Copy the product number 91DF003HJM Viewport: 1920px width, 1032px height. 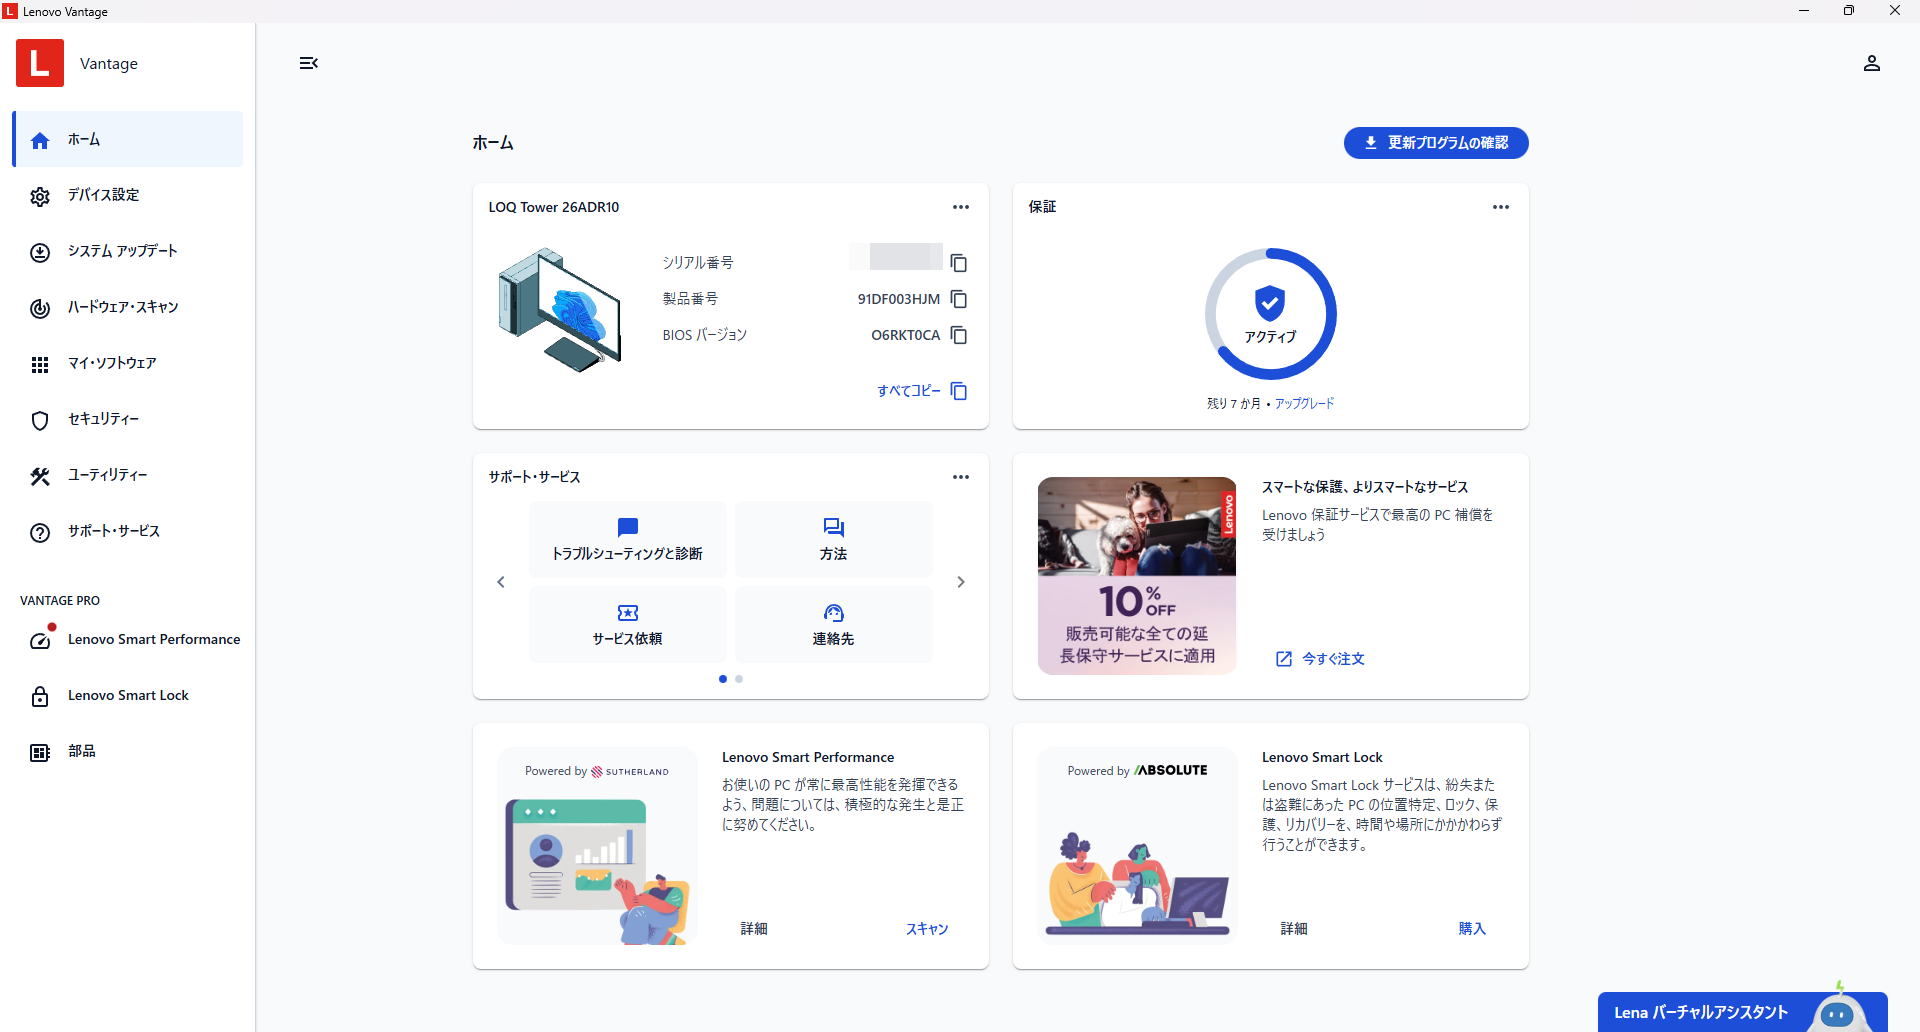(x=958, y=299)
